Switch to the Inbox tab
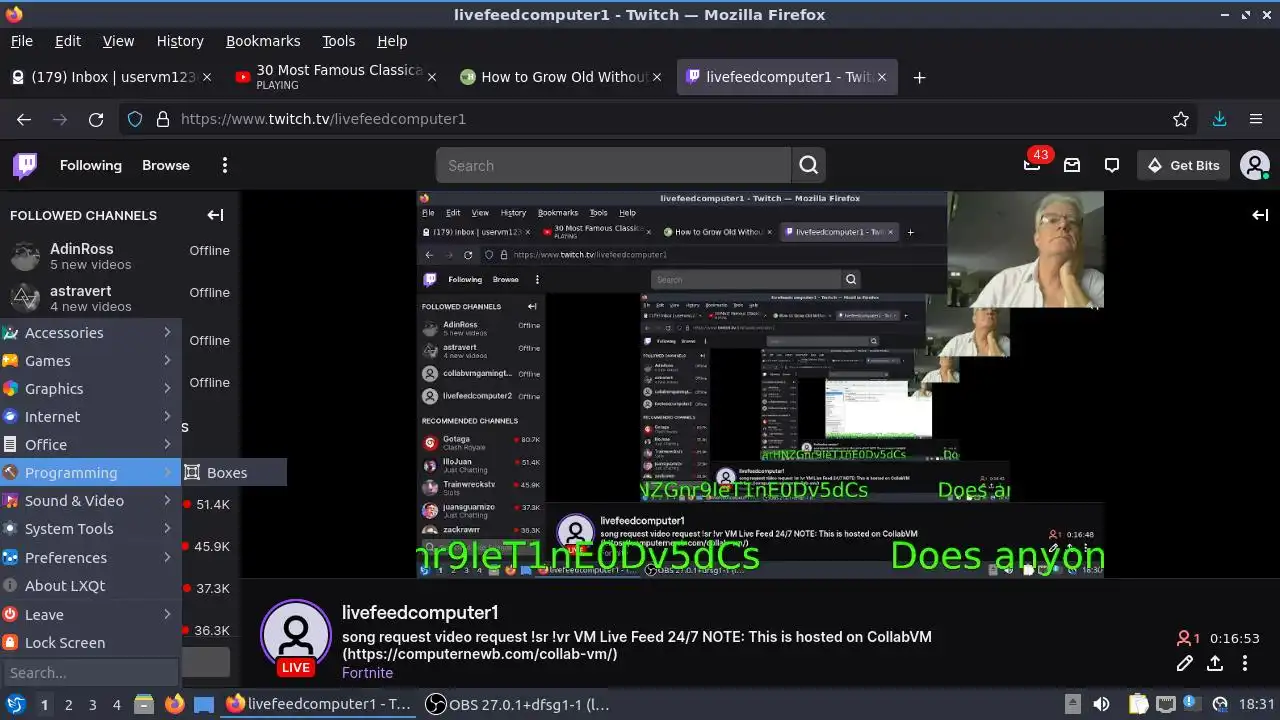Image resolution: width=1280 pixels, height=720 pixels. [111, 77]
